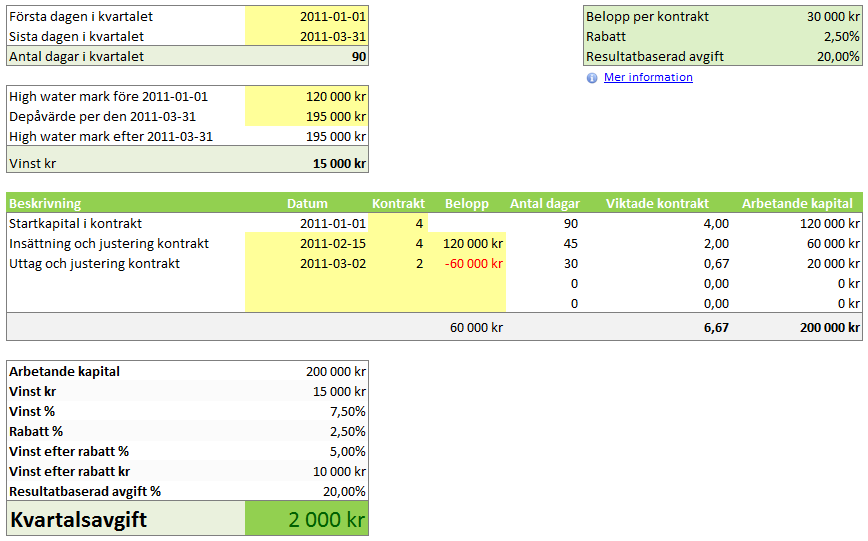Select Vinst efter rabatt % value 5,00%
Viewport: 868px width, 541px height.
tap(348, 451)
